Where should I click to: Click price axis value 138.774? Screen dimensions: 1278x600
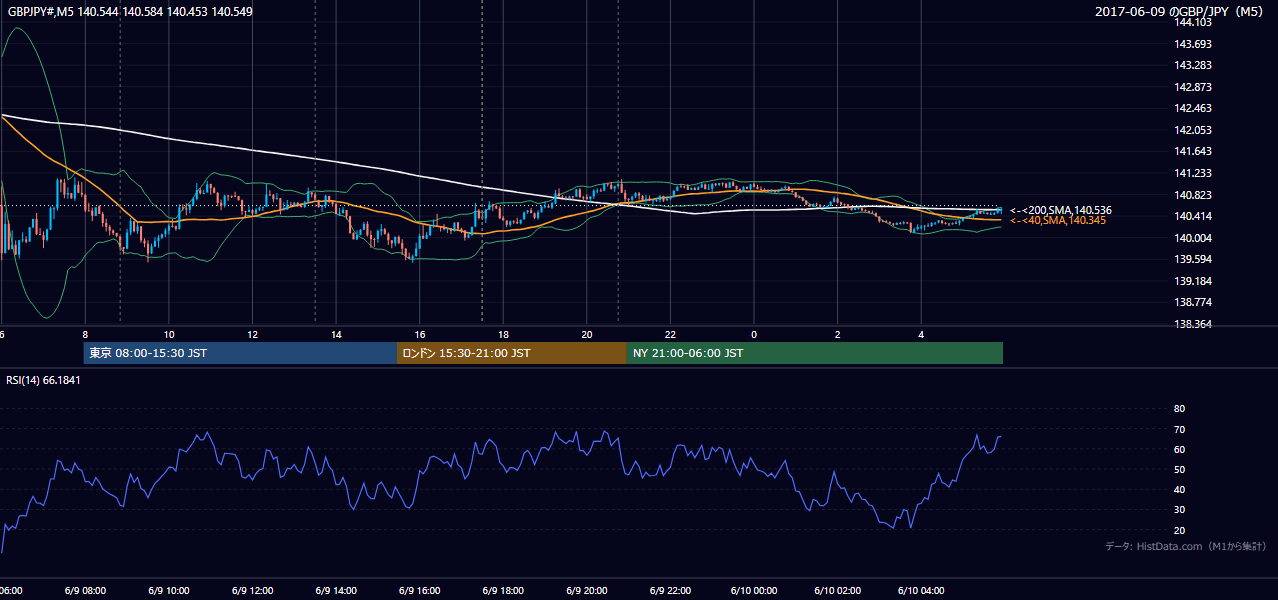tap(1194, 302)
